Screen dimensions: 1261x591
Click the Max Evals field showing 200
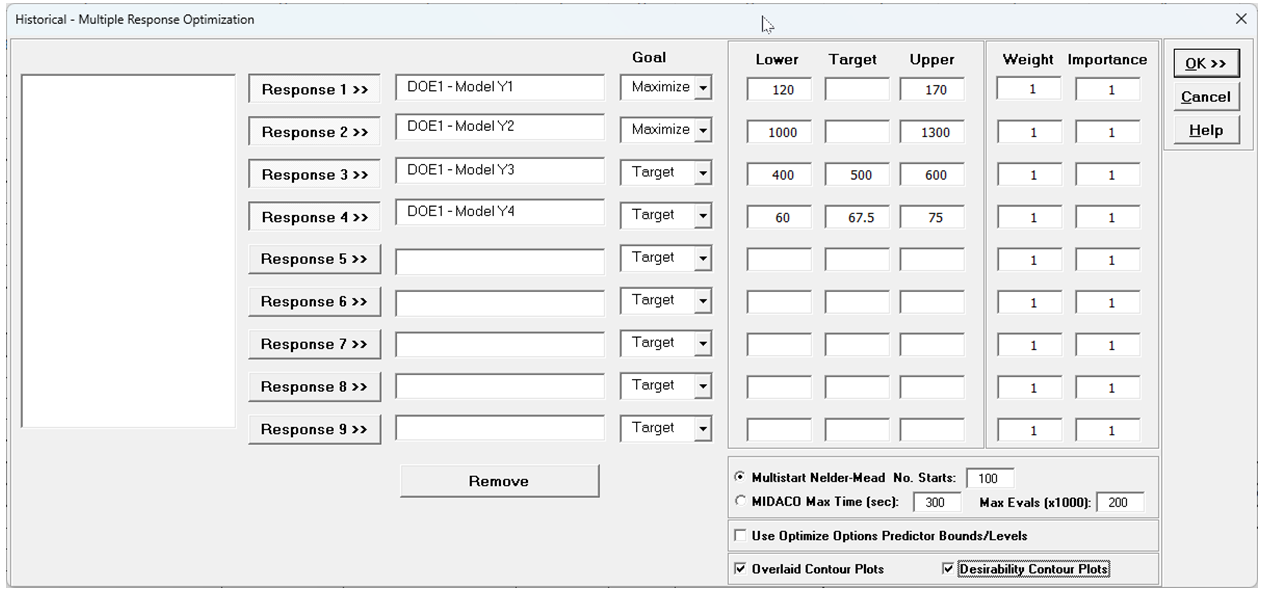point(1119,503)
